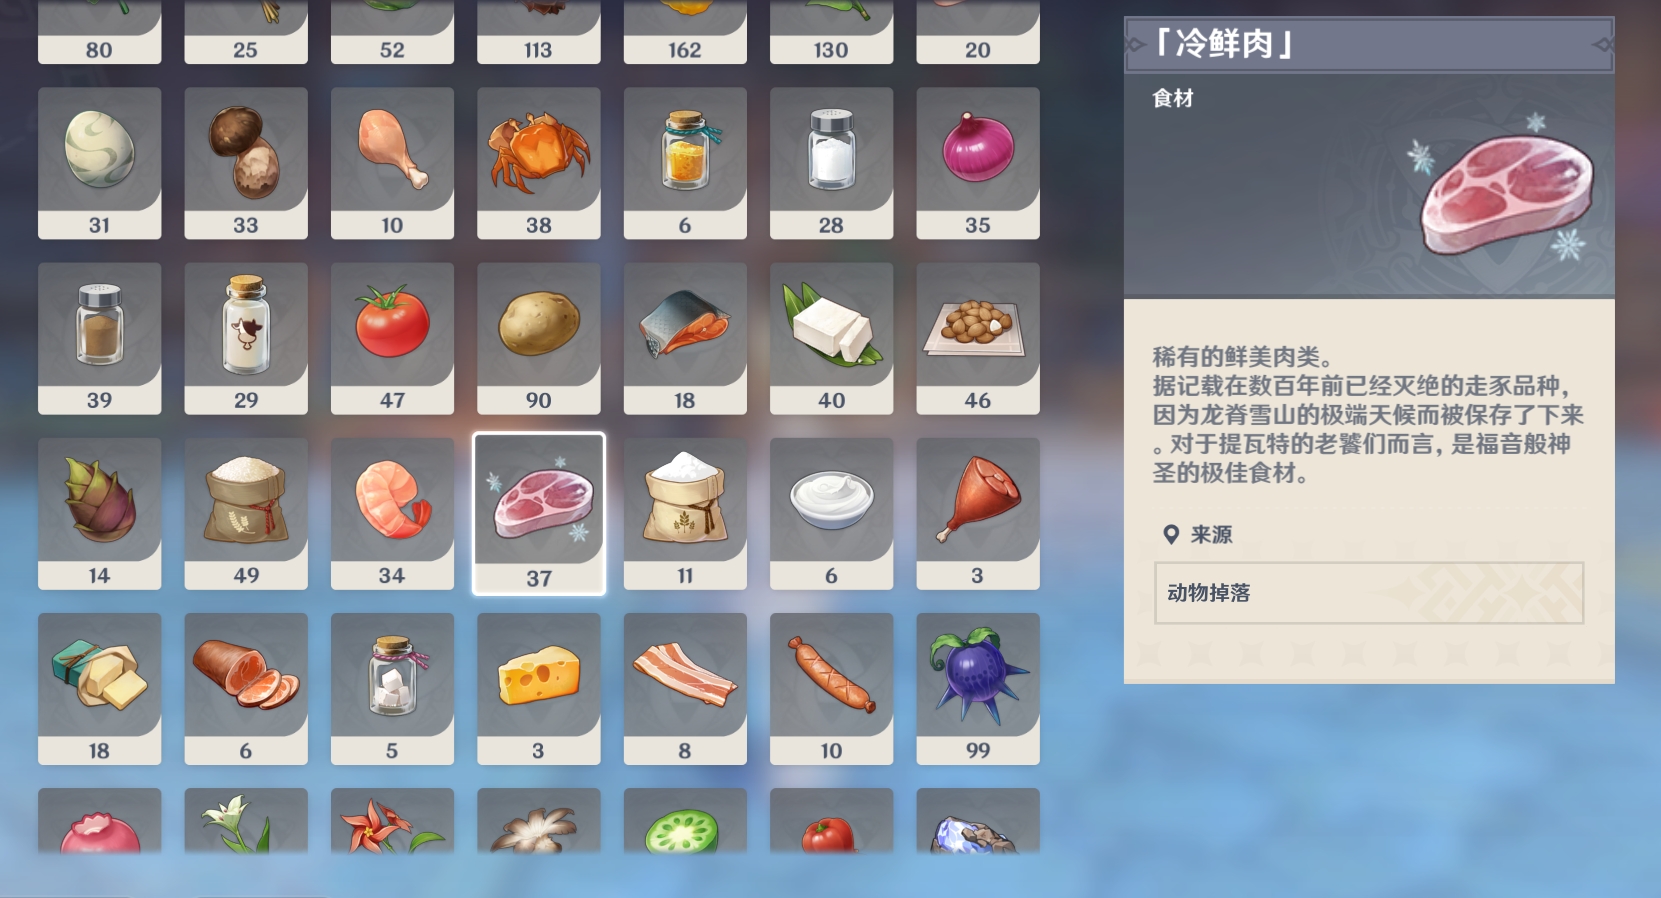Image resolution: width=1661 pixels, height=898 pixels.
Task: Select the shrimp meat item with 34
Action: 392,513
